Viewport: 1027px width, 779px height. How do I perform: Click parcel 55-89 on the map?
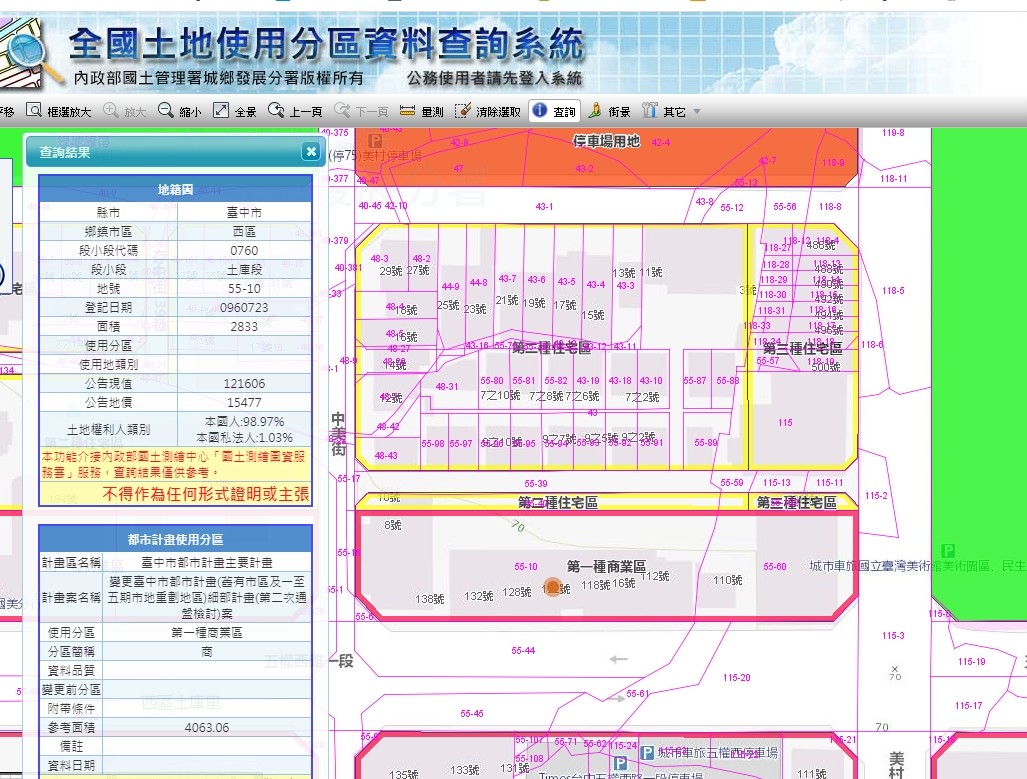705,442
